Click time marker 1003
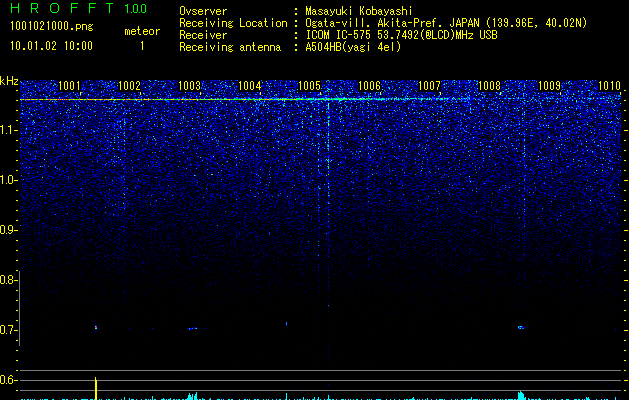Image resolution: width=629 pixels, height=400 pixels. tap(189, 85)
